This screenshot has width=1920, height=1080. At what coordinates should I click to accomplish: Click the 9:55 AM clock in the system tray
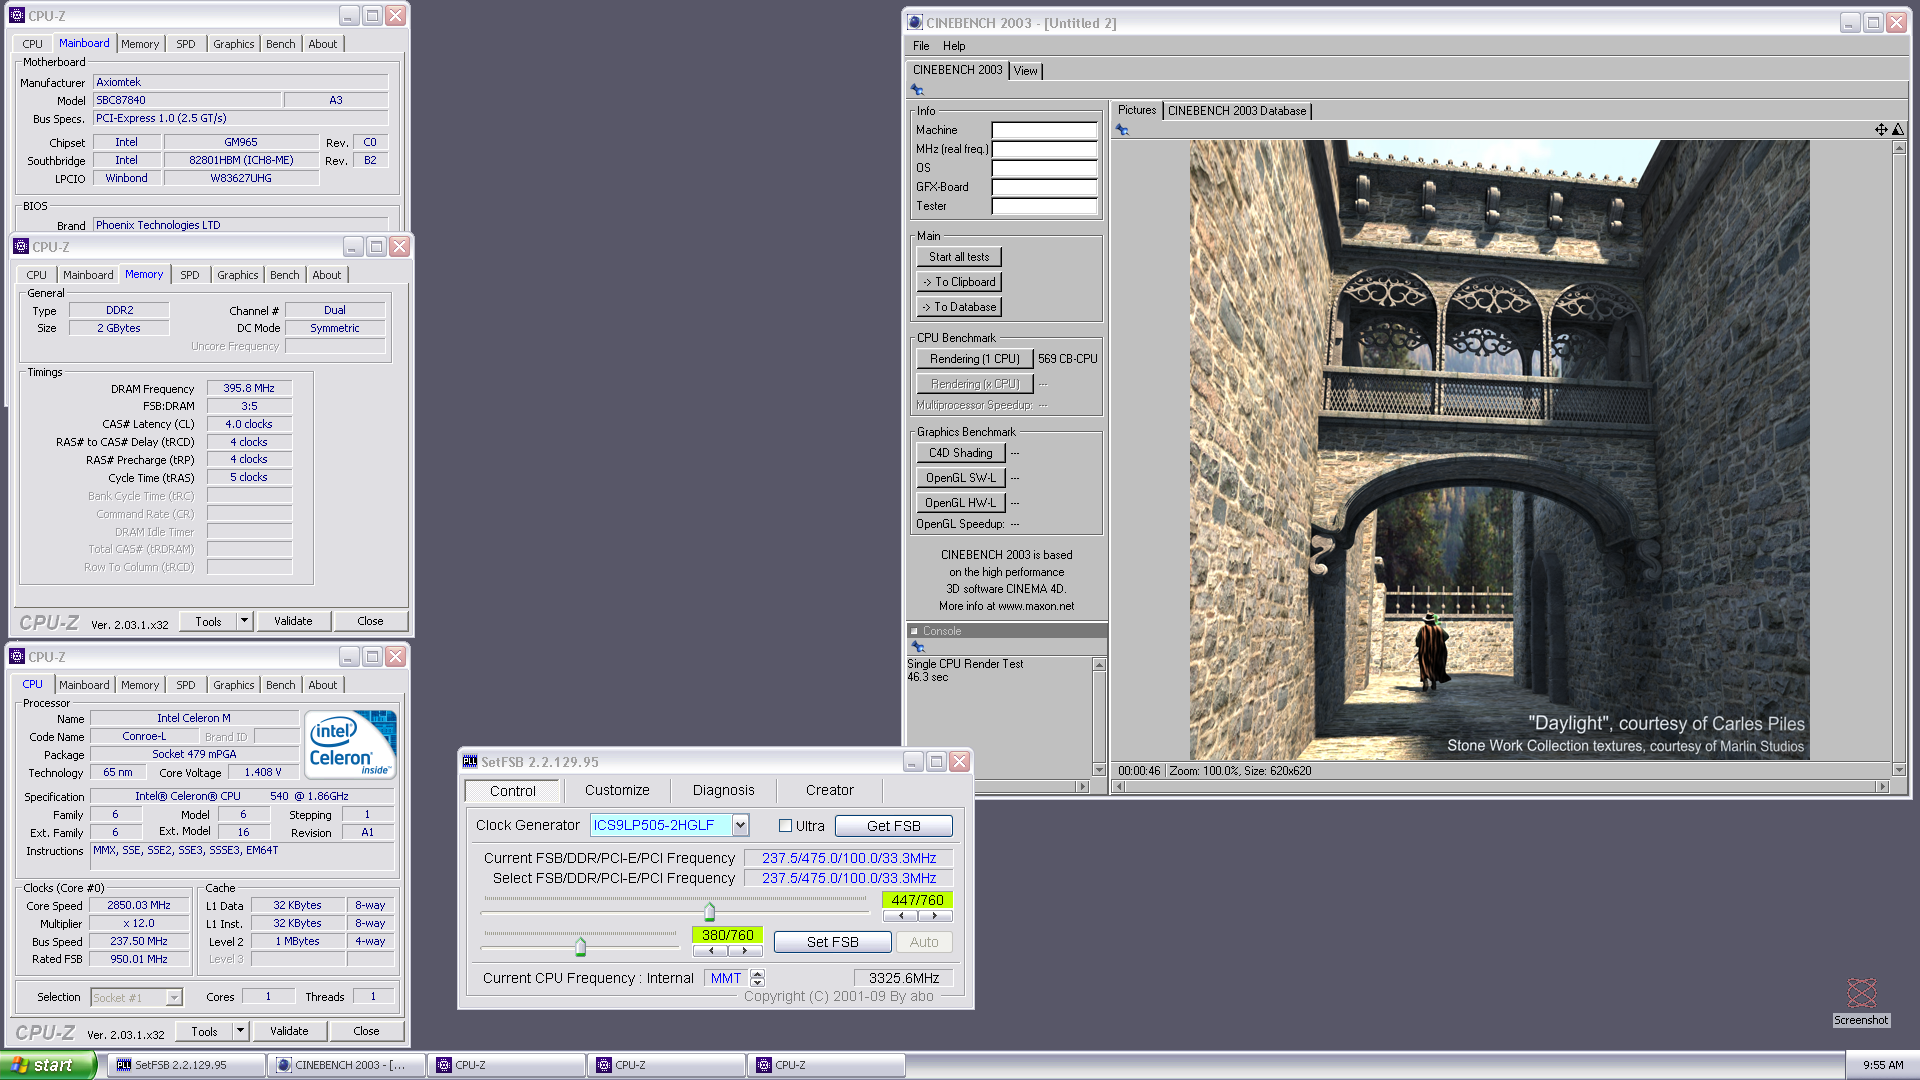point(1883,1066)
